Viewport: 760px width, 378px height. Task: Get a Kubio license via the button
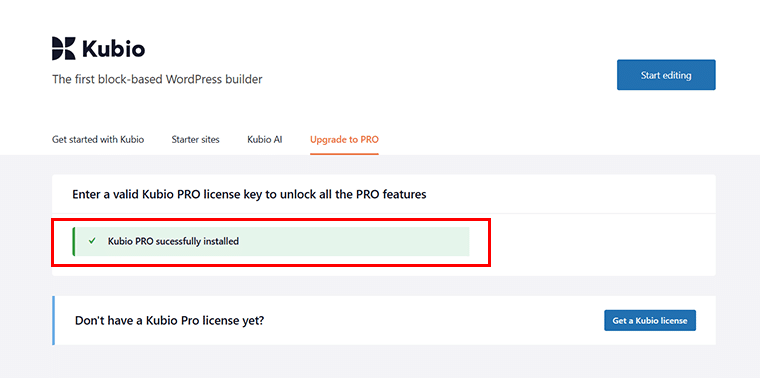tap(649, 320)
